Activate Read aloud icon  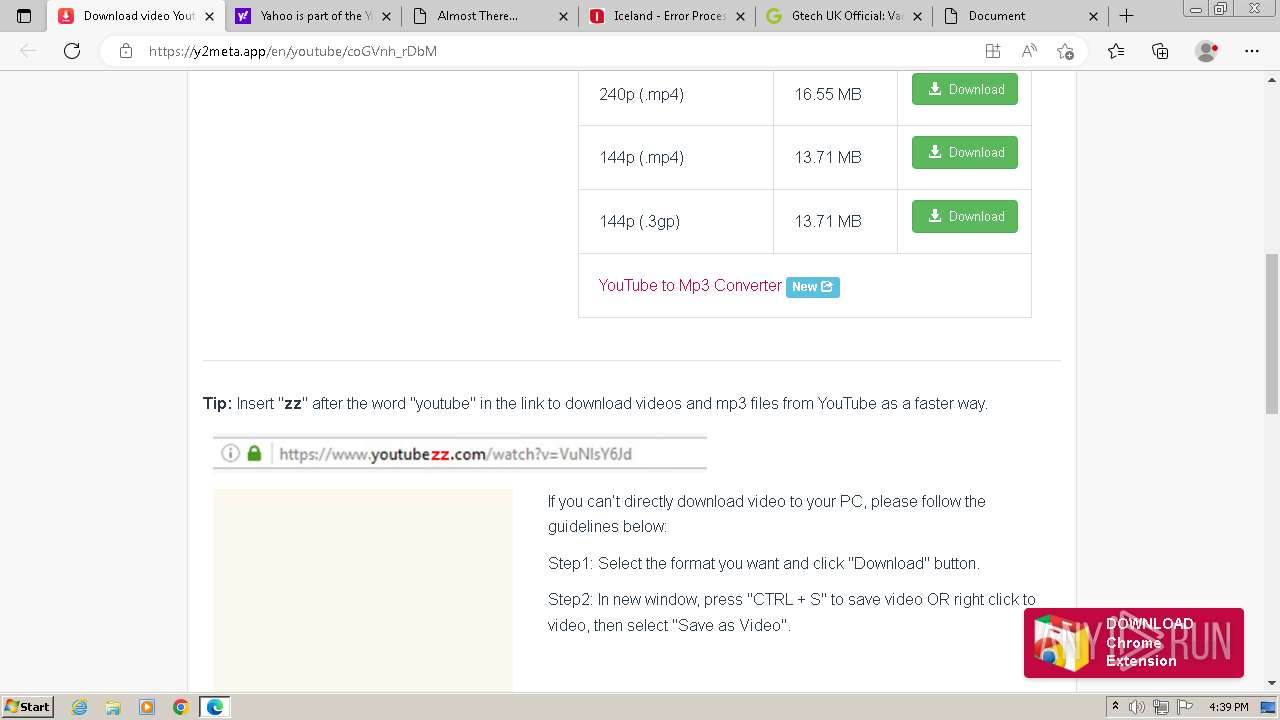pos(1029,51)
